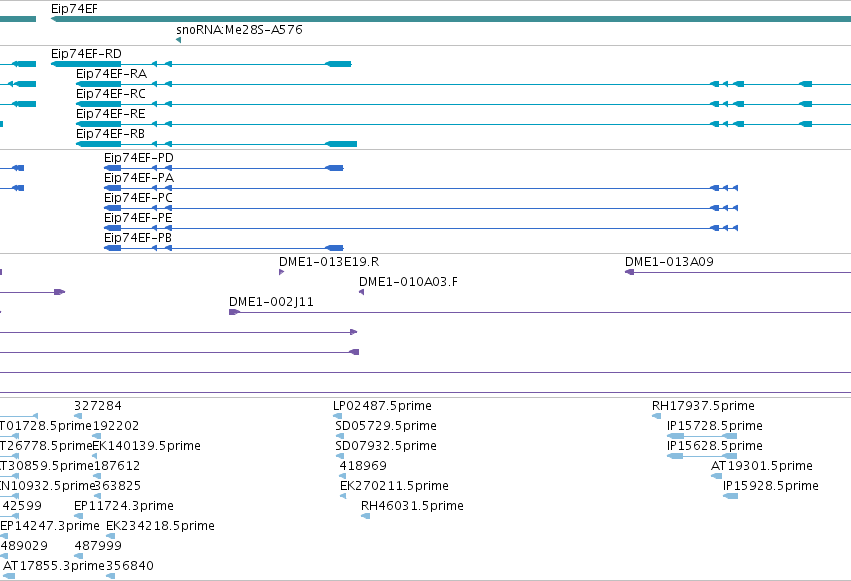Click Eip74EF-RD right-end exon block

(338, 64)
